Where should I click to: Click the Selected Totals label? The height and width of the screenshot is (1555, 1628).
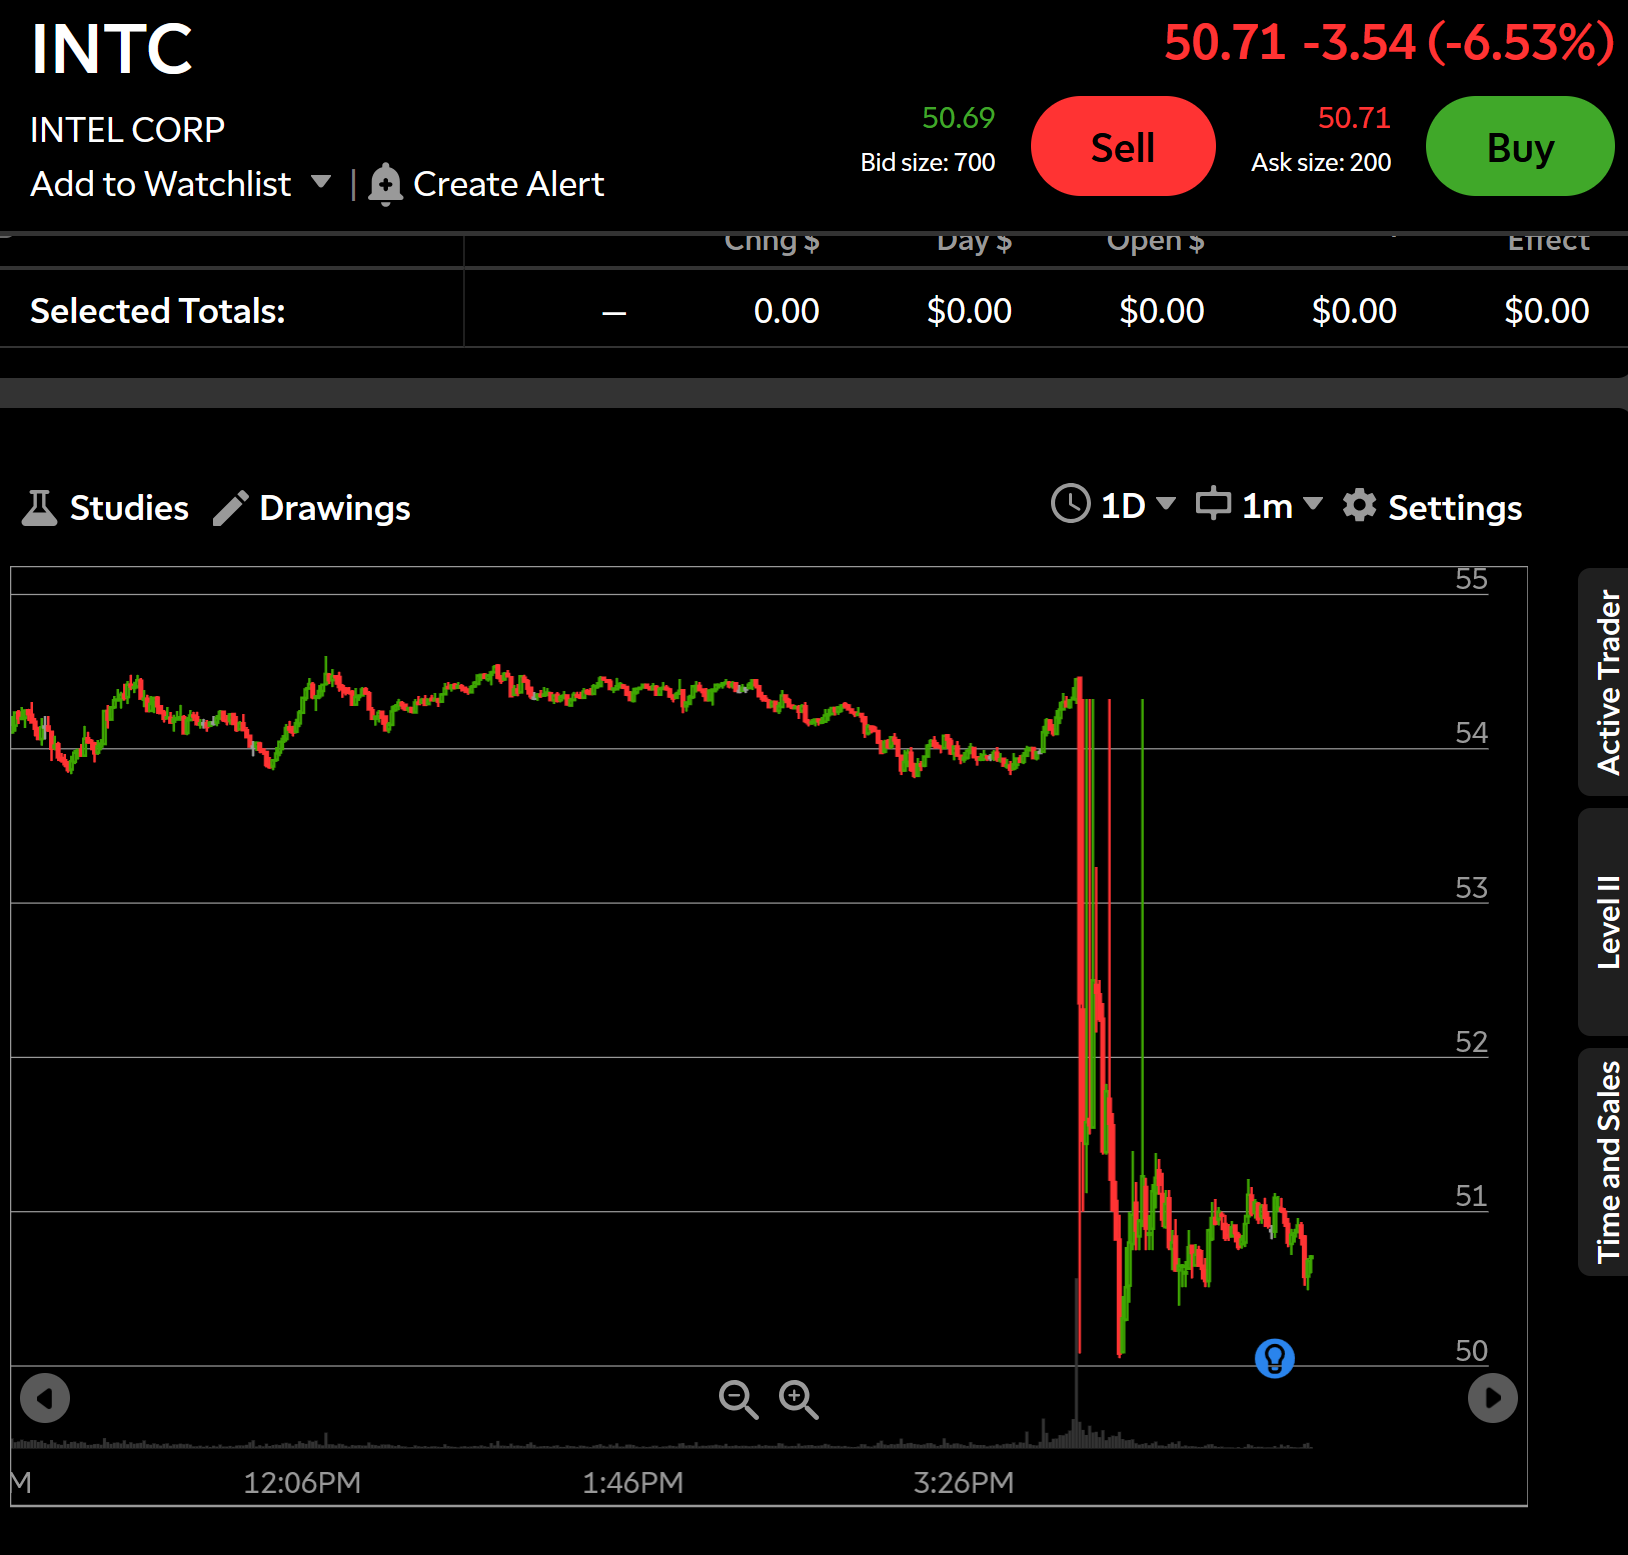click(x=158, y=311)
